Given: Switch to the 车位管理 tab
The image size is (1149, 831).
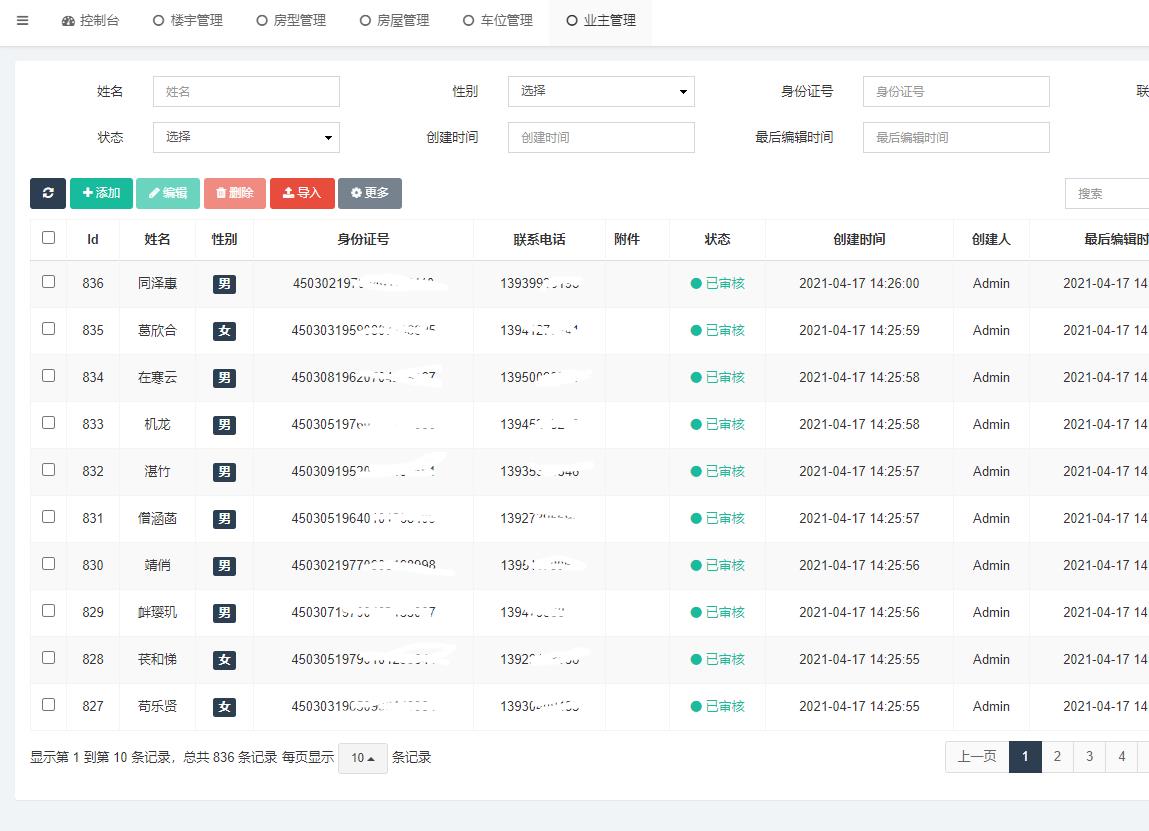Looking at the screenshot, I should point(498,20).
